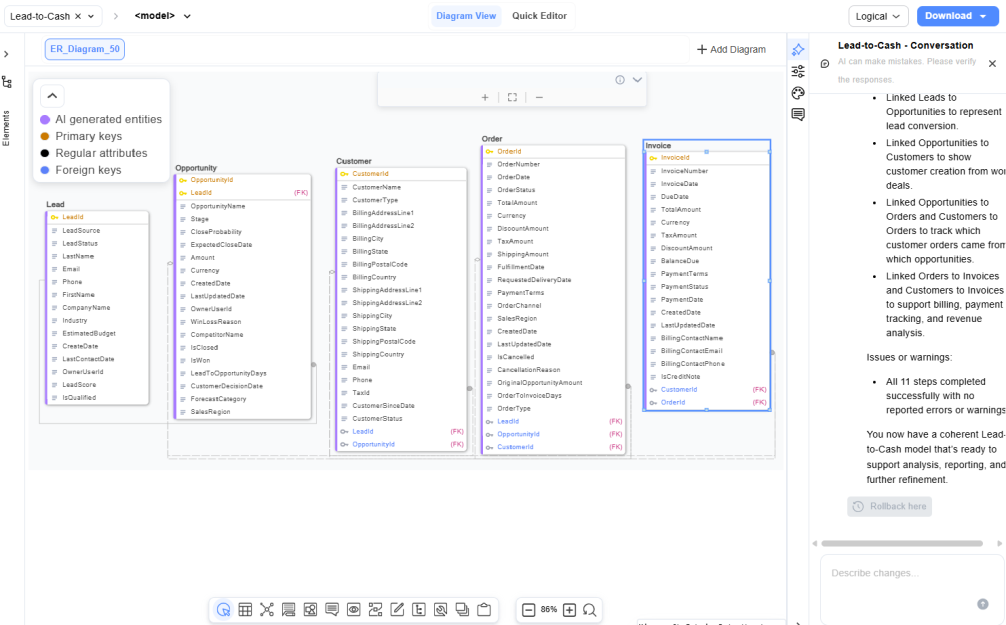Click the vertical Elements sidebar label
This screenshot has height=625, width=1006.
pos(6,128)
